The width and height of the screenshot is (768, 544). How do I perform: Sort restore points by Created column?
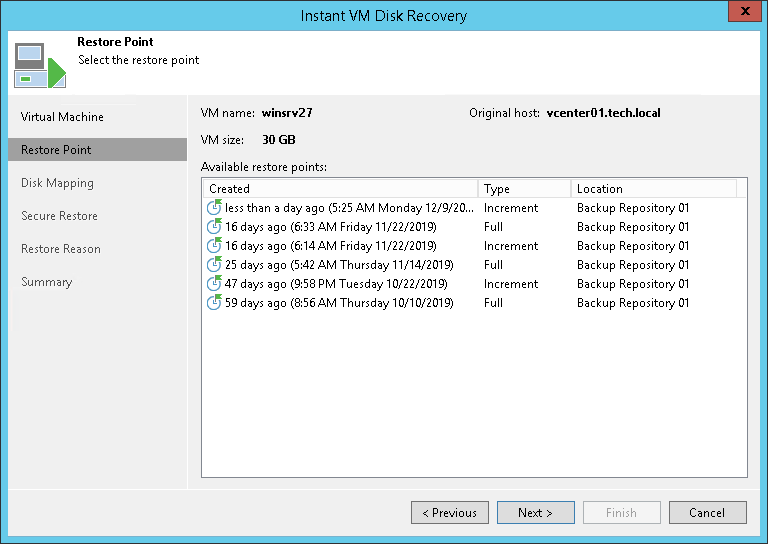point(340,189)
